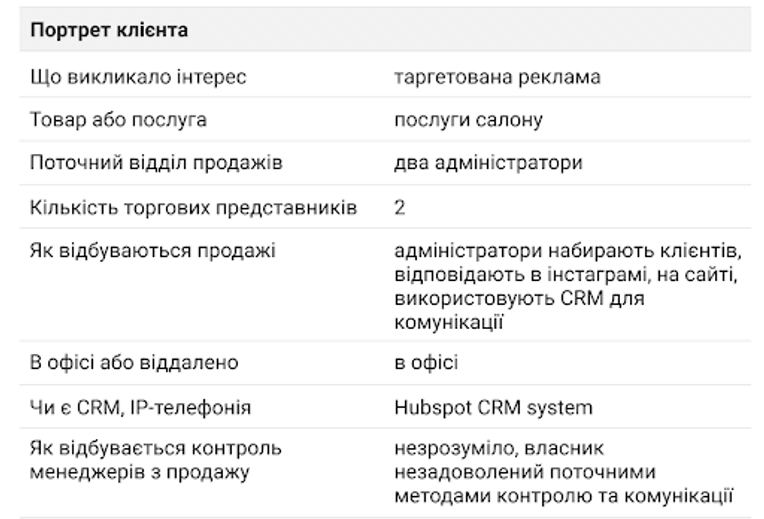This screenshot has height=519, width=764.
Task: Click the 'таргетована реклама' value cell
Action: click(x=497, y=77)
